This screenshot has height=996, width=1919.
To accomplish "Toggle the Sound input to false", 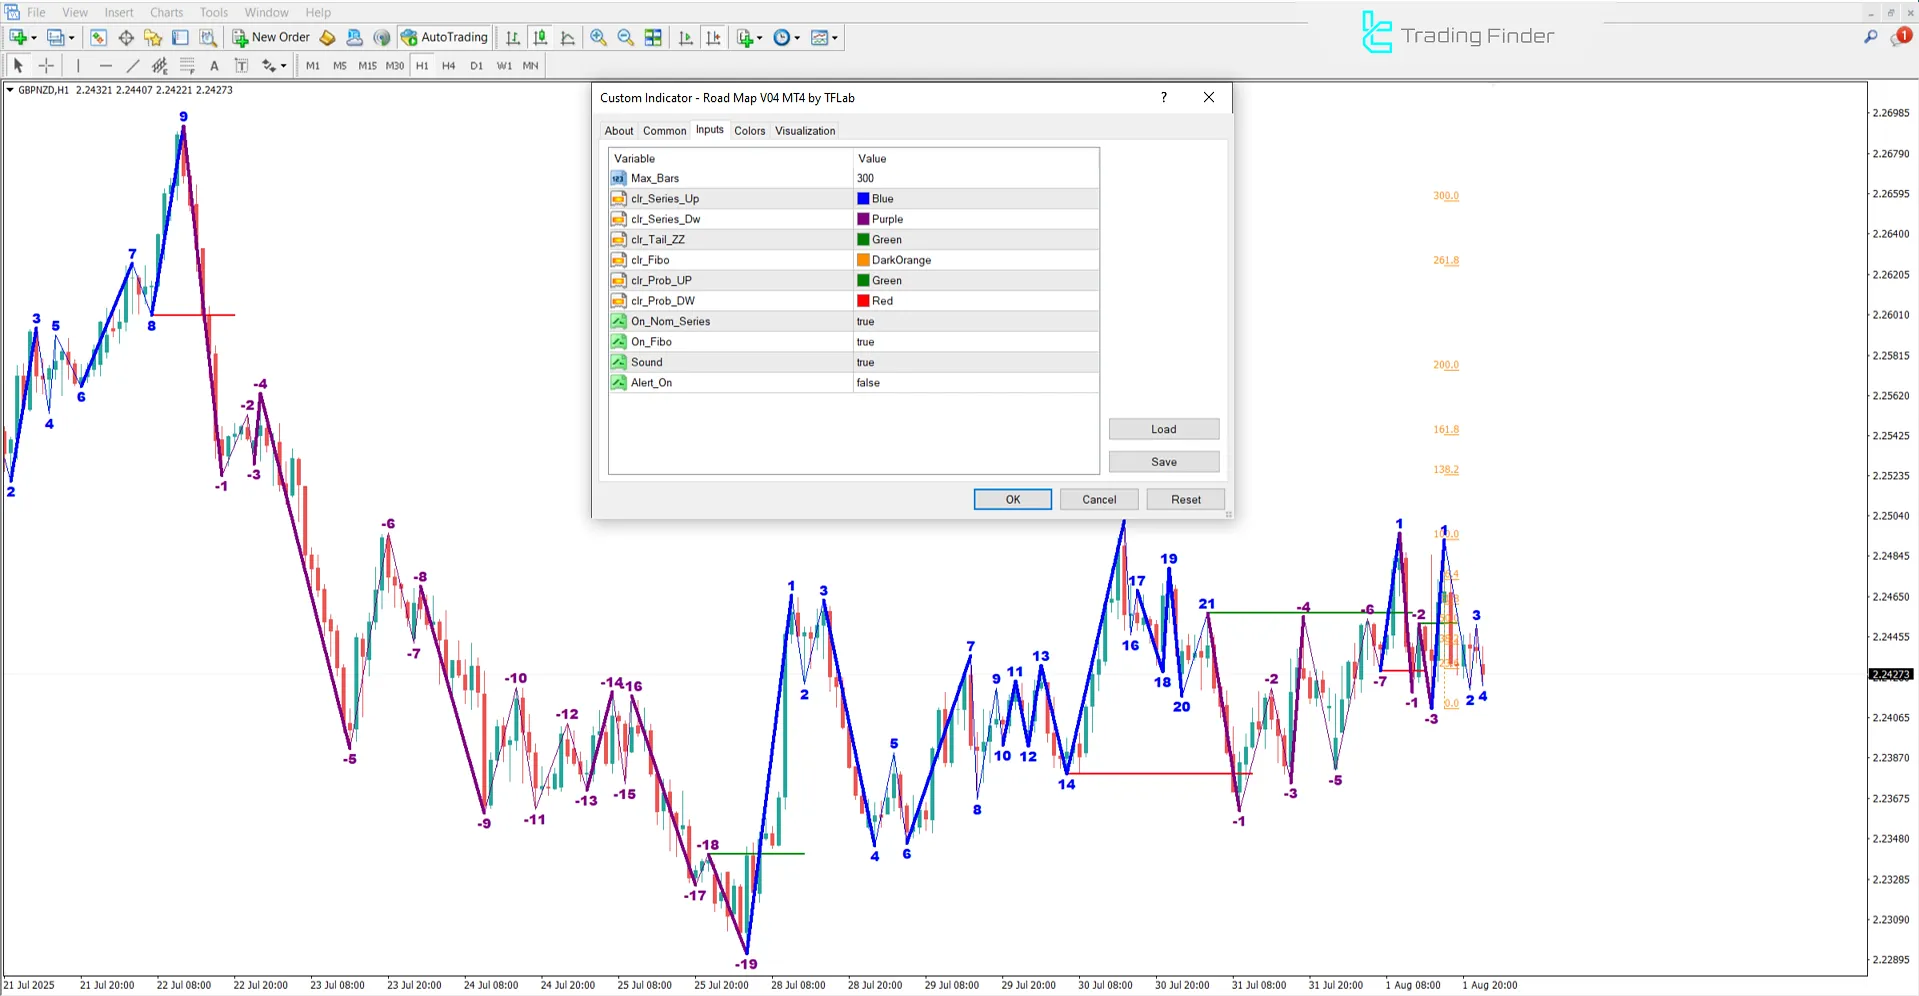I will (865, 361).
